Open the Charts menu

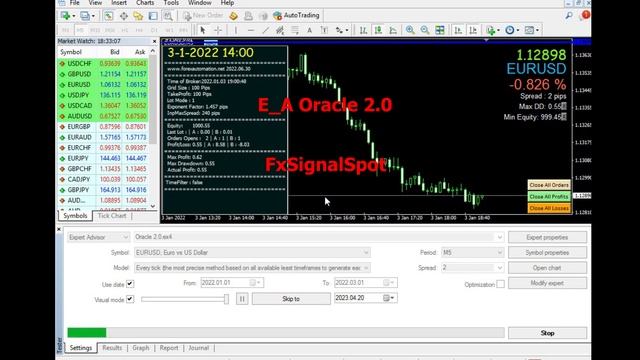tap(145, 3)
